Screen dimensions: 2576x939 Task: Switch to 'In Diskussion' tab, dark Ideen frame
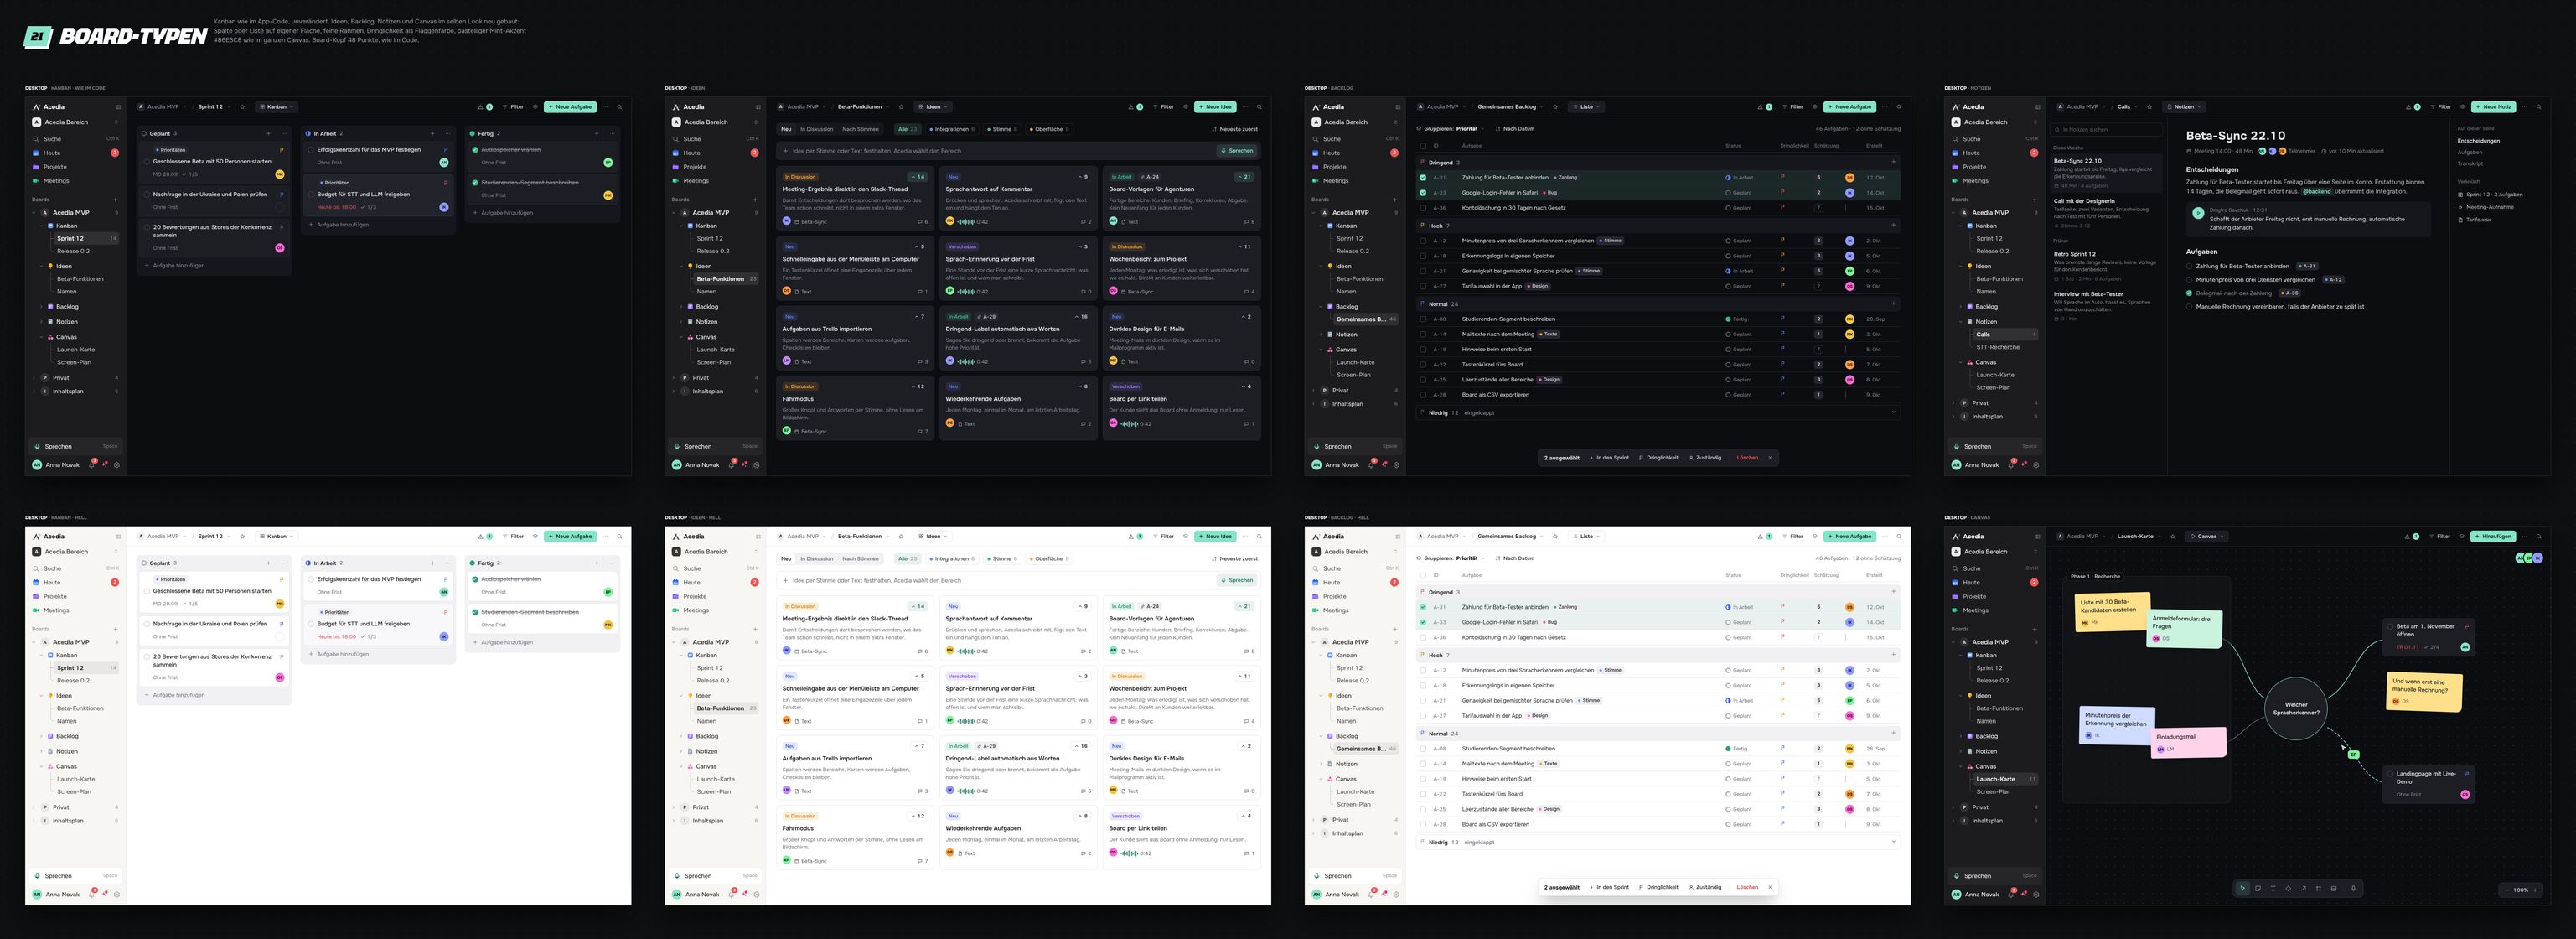tap(817, 130)
